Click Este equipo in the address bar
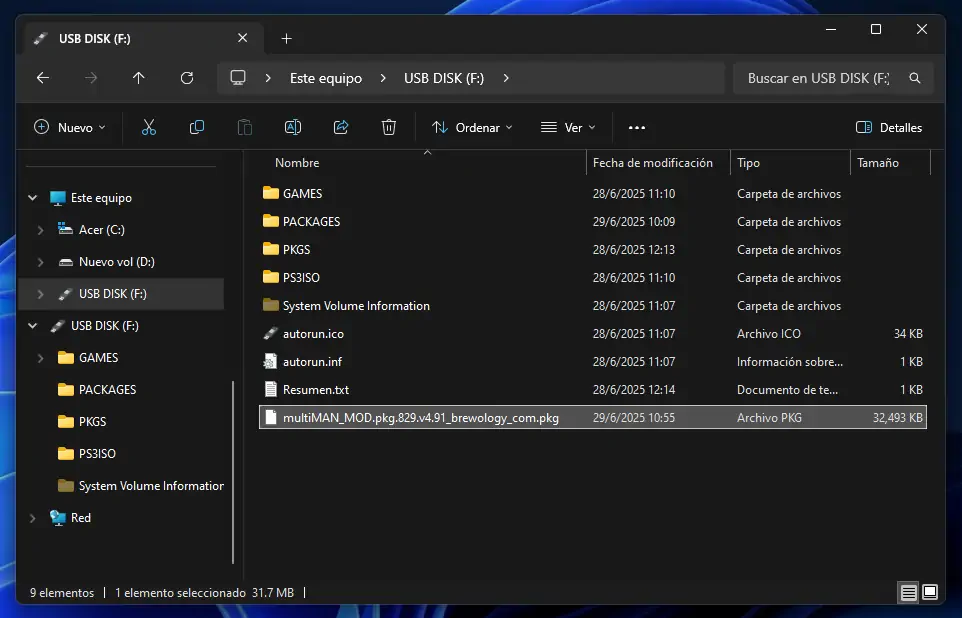The height and width of the screenshot is (618, 962). tap(326, 78)
